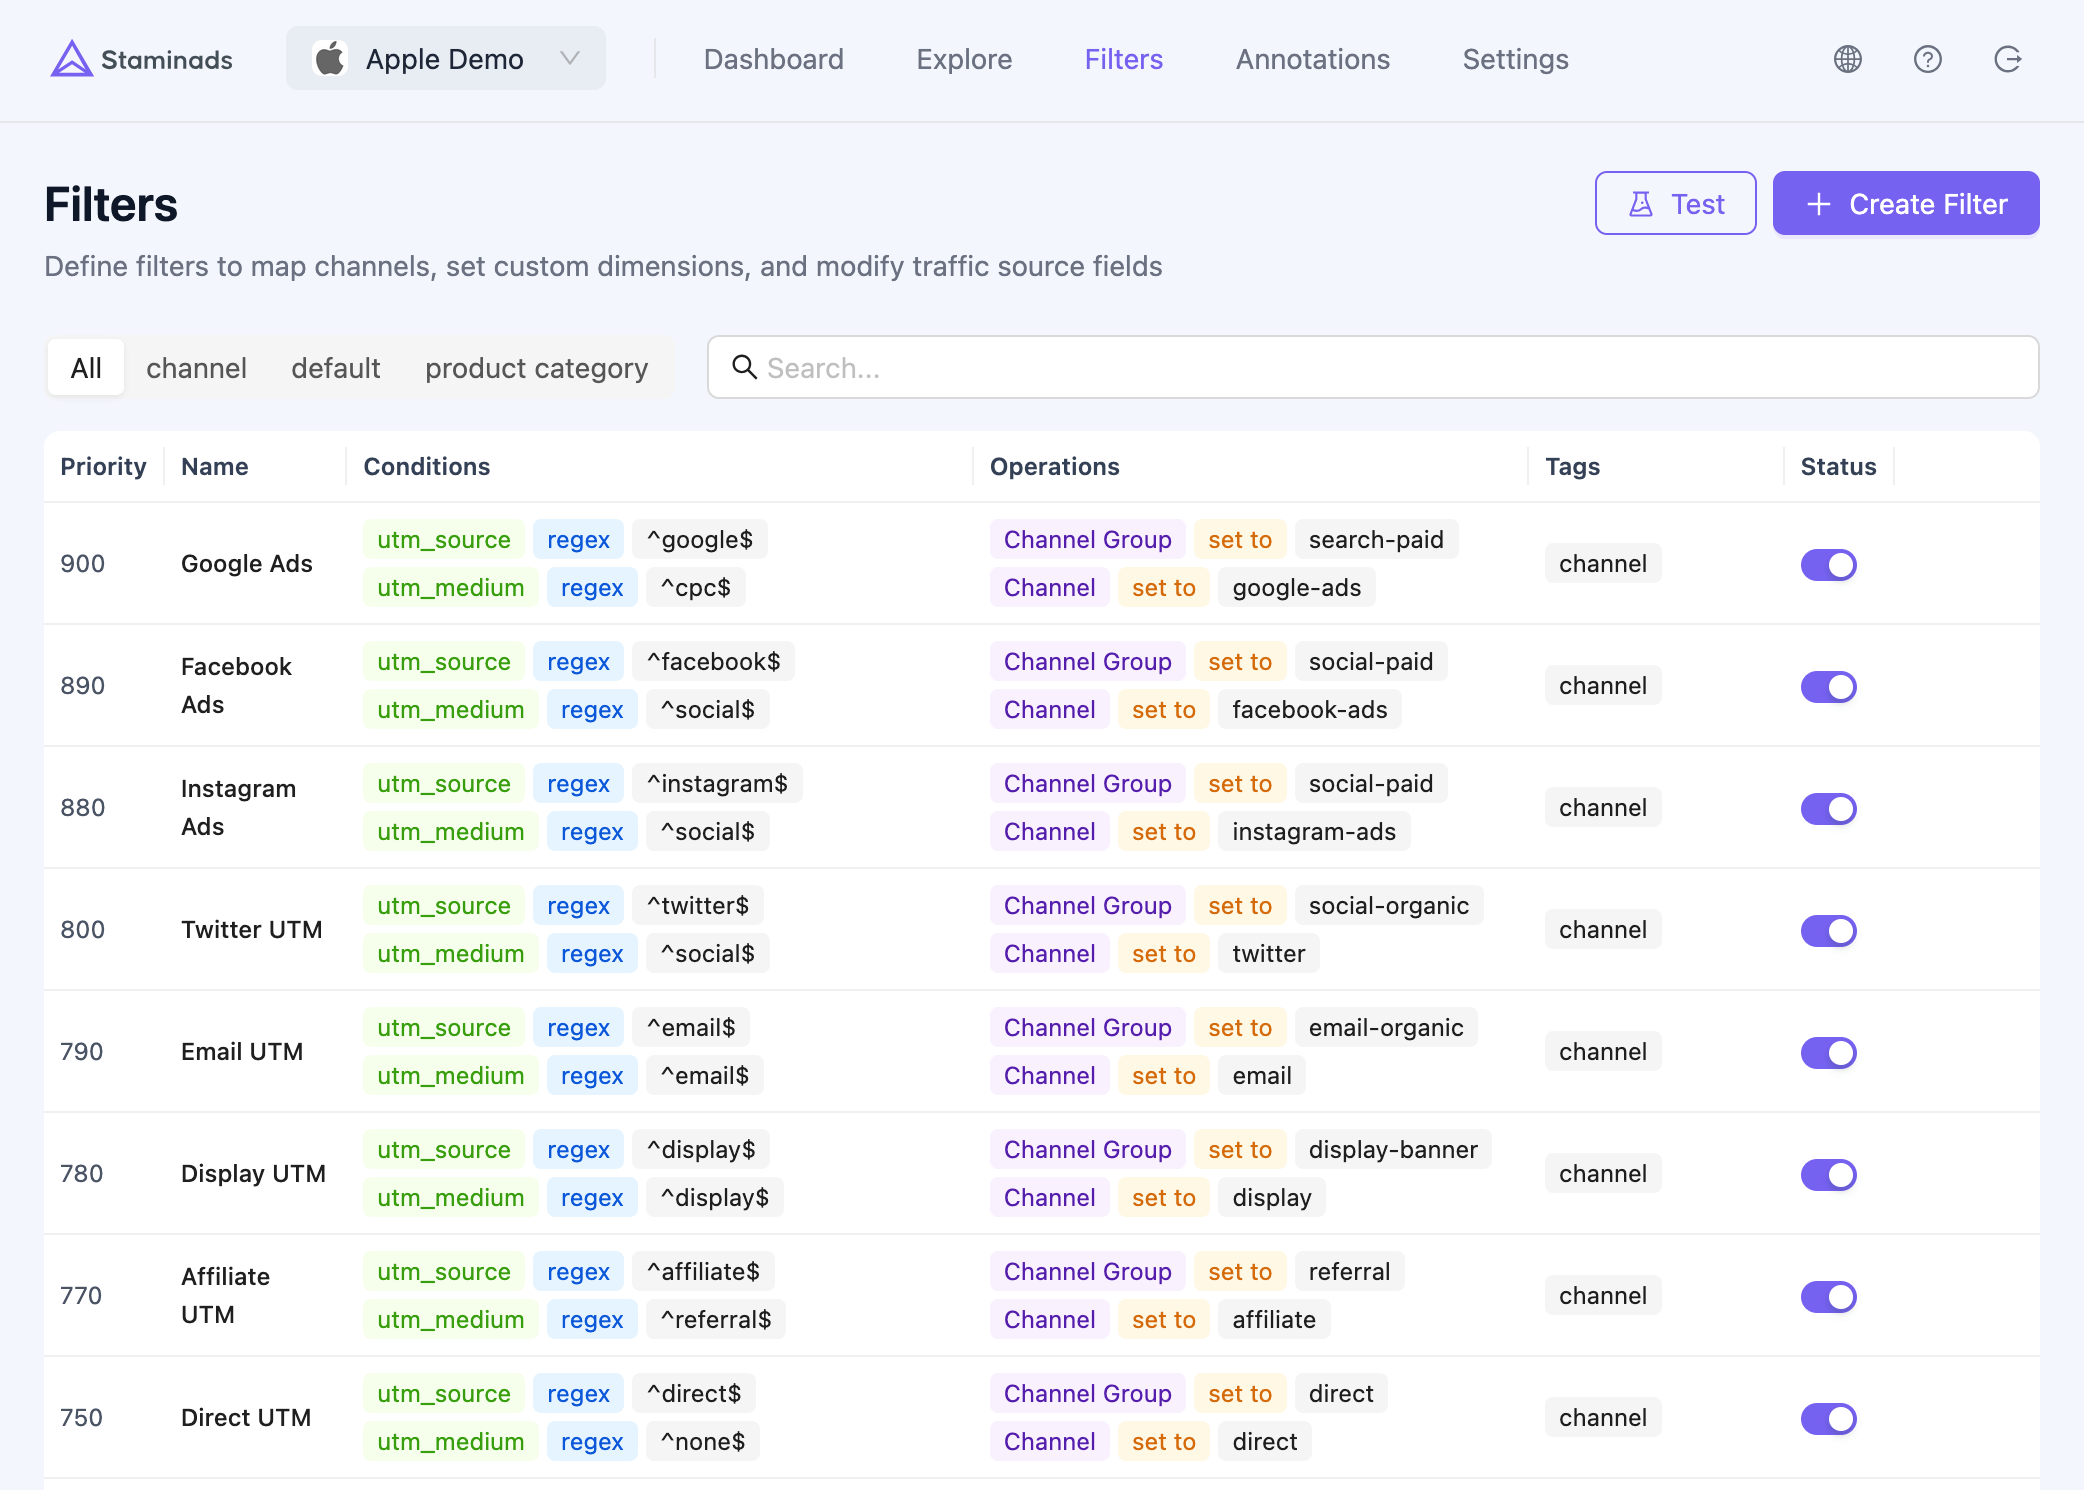Switch off the Display UTM toggle
This screenshot has width=2084, height=1490.
click(x=1829, y=1175)
